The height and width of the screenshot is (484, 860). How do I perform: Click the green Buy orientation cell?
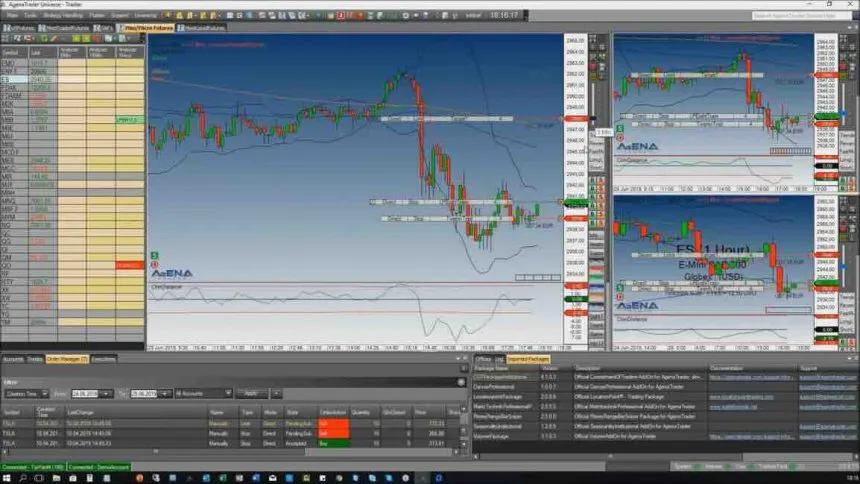click(x=333, y=443)
